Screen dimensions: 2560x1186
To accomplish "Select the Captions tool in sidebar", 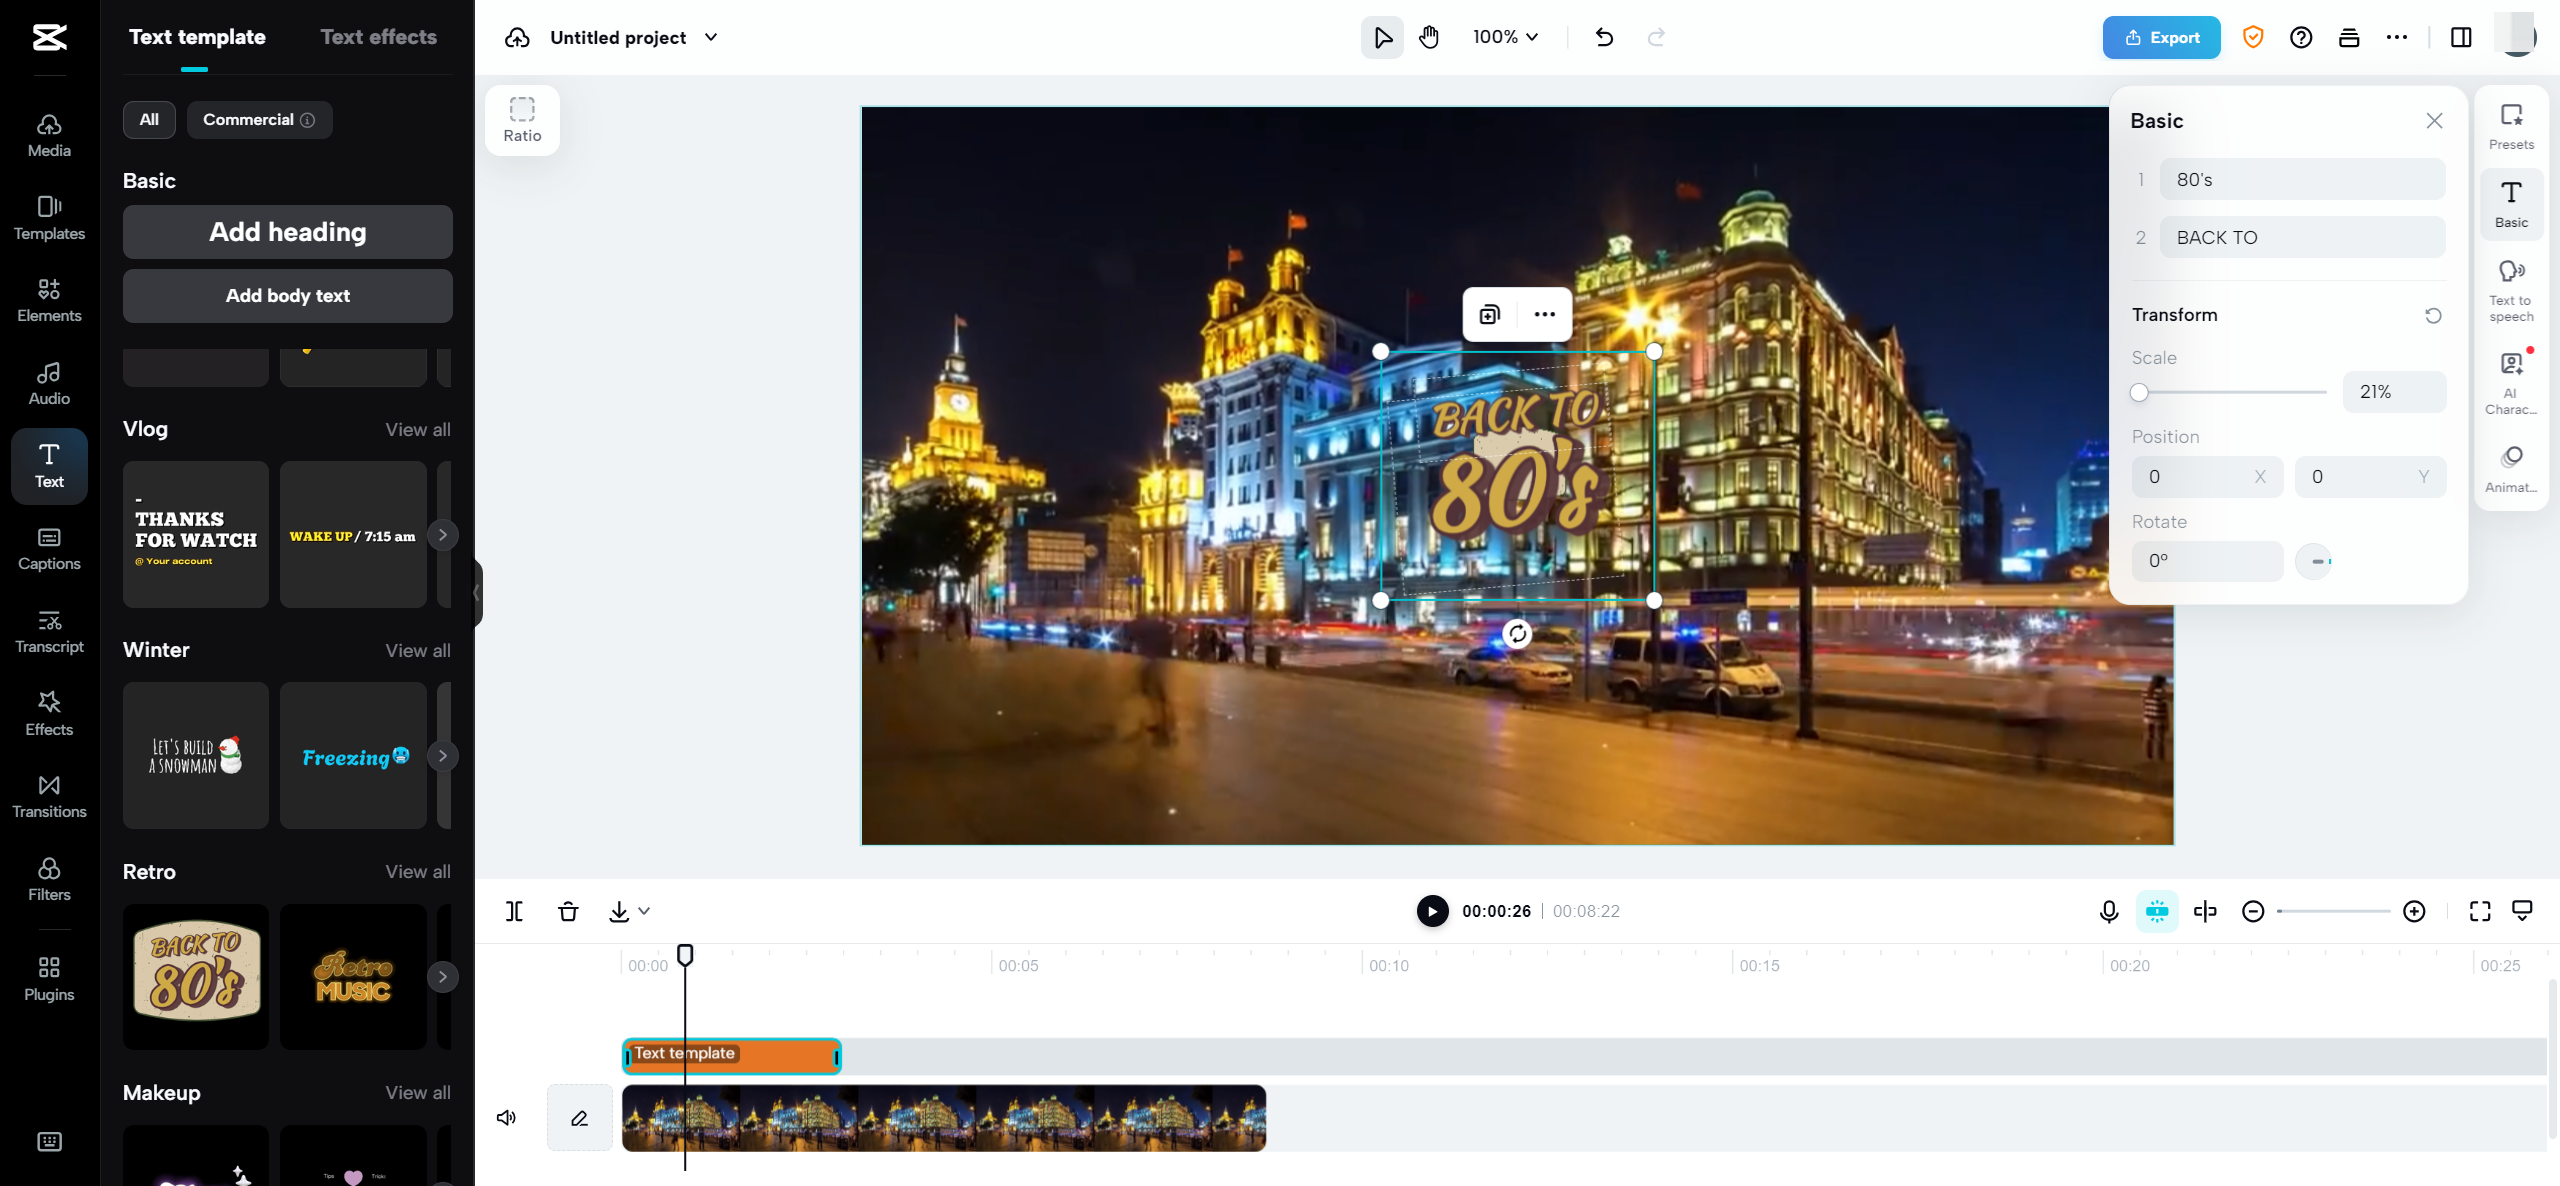I will click(47, 547).
